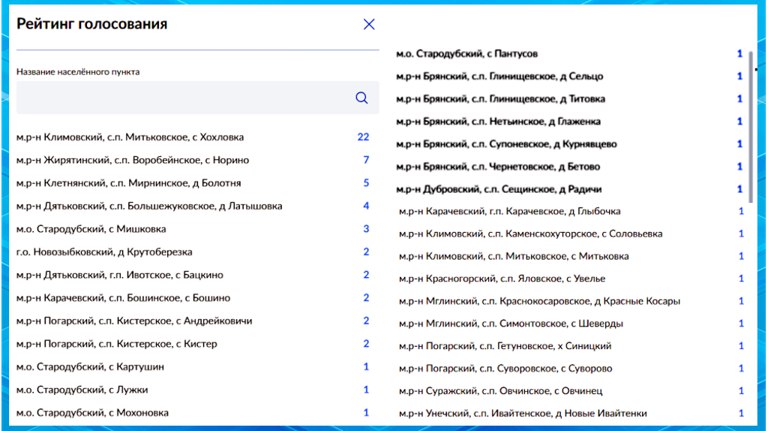Select row ending 'с Овчинец'

tap(572, 391)
